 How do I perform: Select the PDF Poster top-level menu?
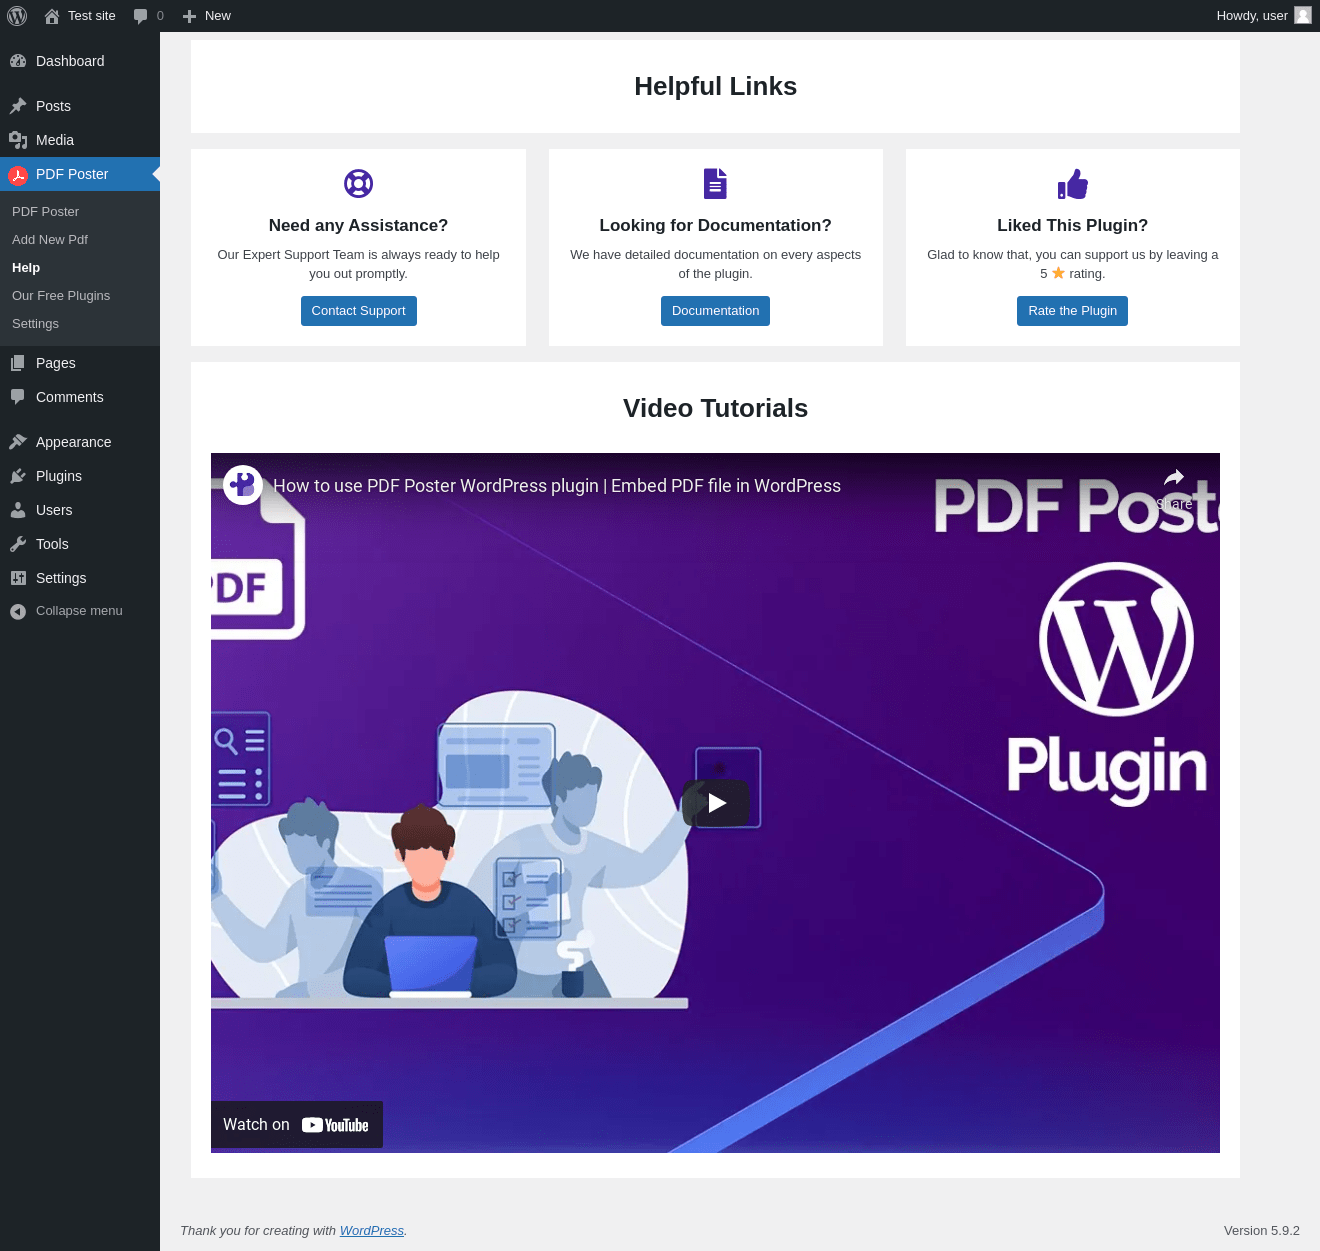[80, 174]
